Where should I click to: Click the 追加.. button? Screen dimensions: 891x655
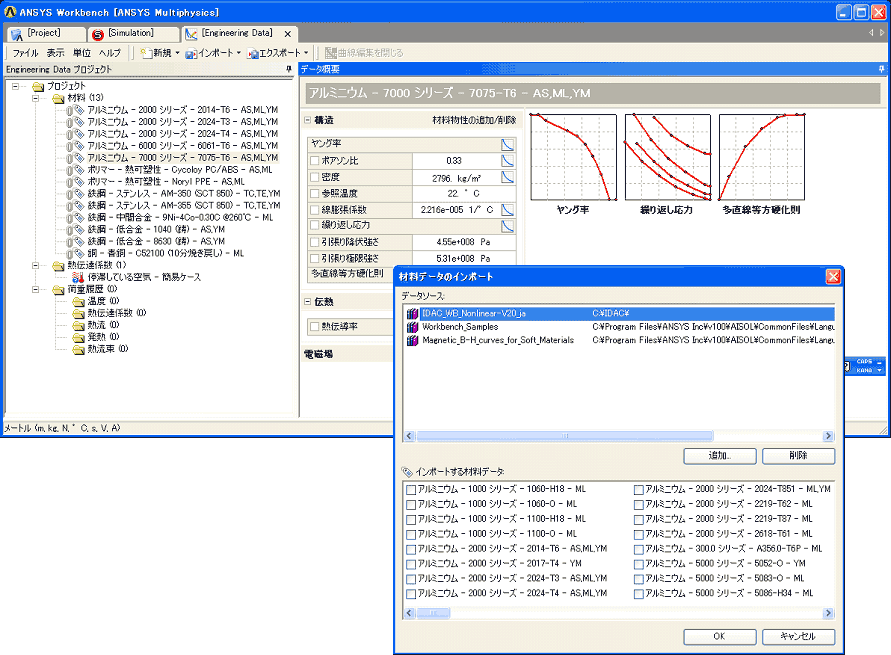tap(720, 456)
